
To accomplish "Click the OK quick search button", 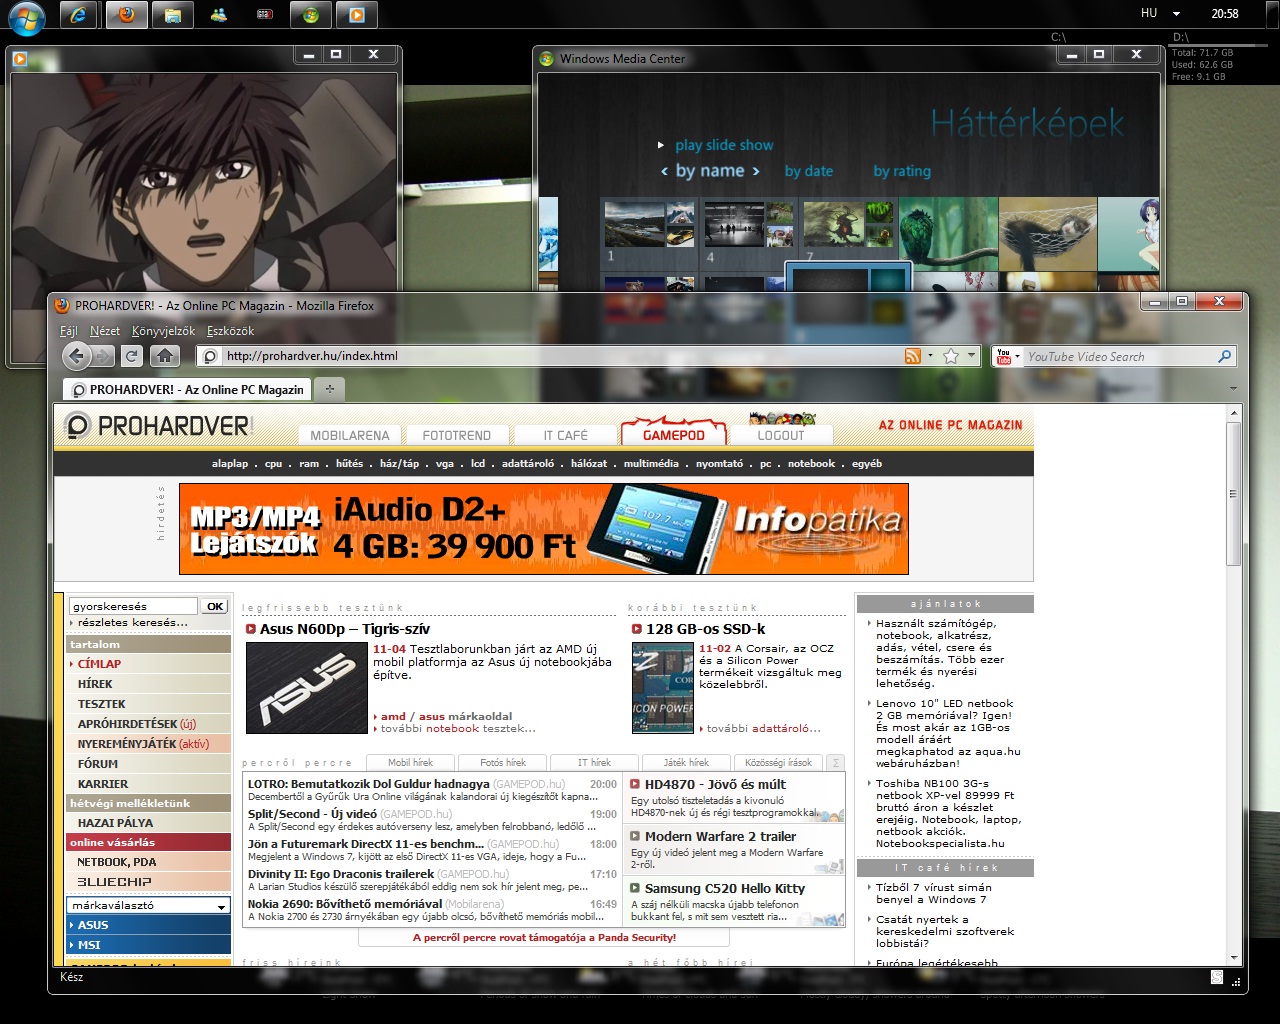I will point(215,606).
